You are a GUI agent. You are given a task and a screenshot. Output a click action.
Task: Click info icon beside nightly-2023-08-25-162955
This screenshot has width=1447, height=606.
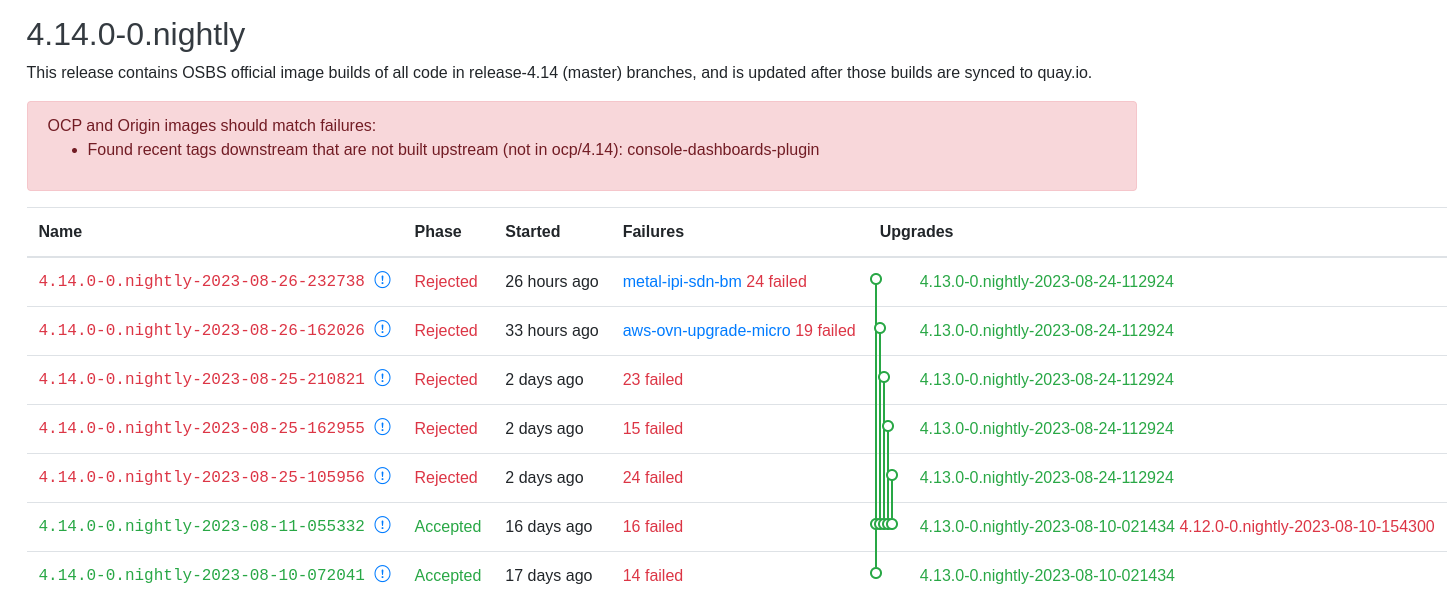tap(382, 427)
